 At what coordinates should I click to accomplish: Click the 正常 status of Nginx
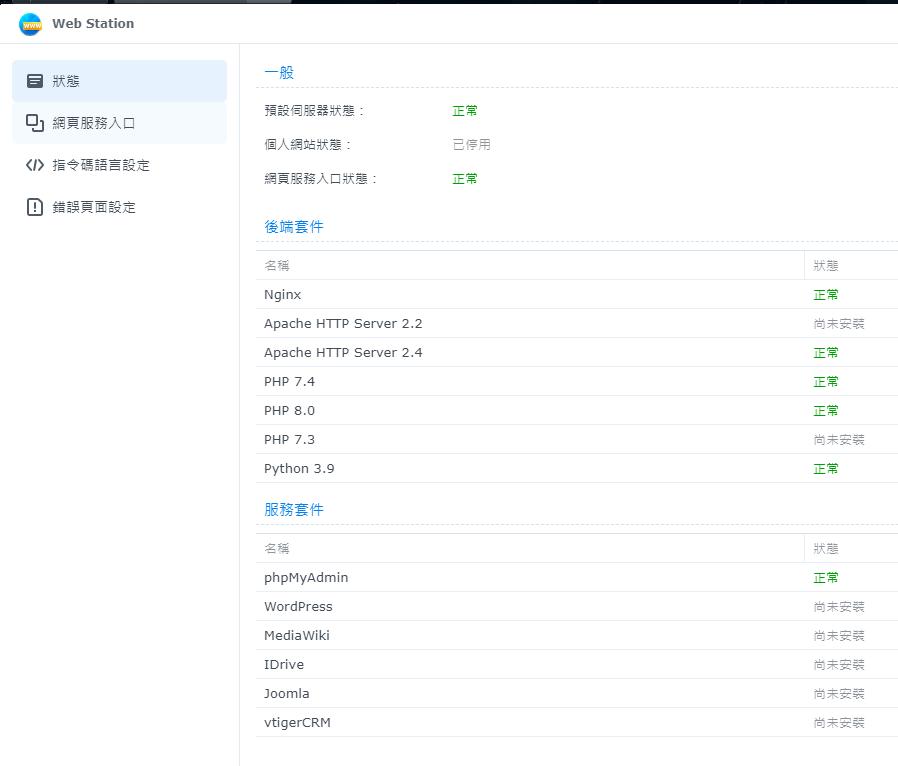point(826,295)
